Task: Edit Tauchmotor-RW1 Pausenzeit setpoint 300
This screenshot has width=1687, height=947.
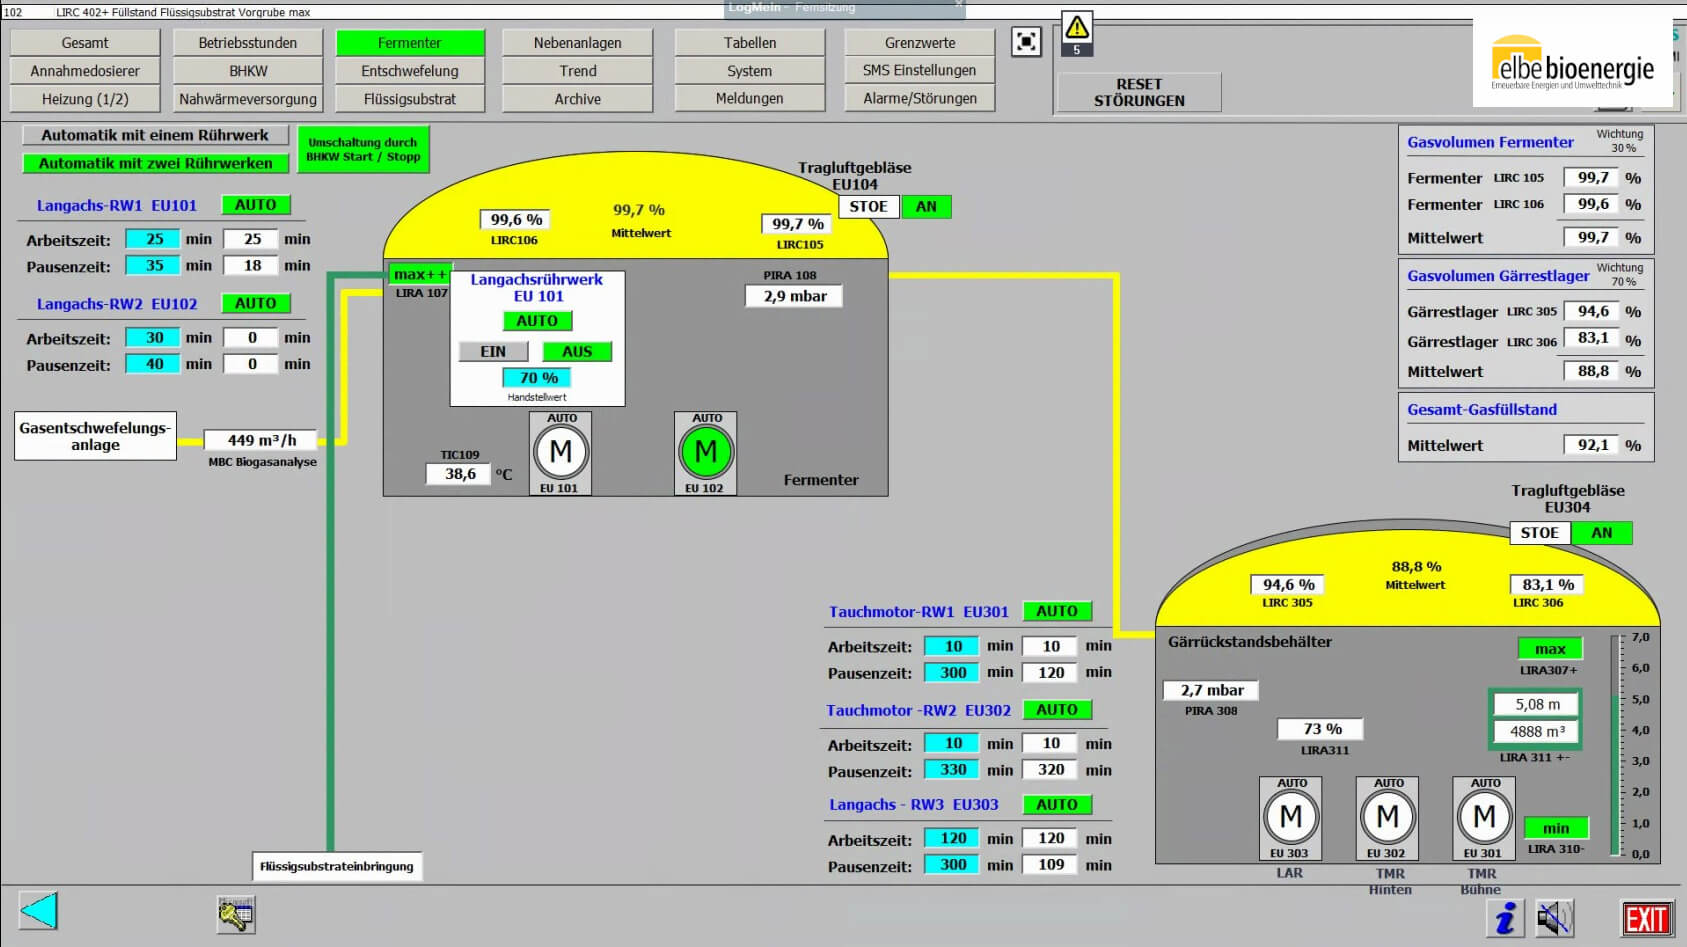Action: click(952, 673)
